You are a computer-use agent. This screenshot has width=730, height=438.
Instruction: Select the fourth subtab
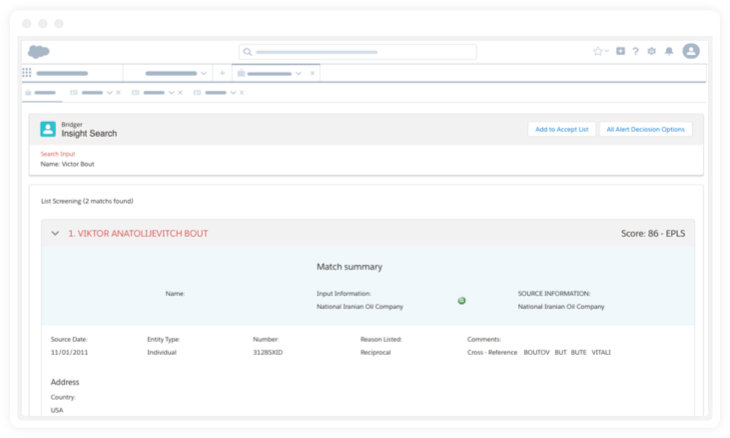point(210,93)
